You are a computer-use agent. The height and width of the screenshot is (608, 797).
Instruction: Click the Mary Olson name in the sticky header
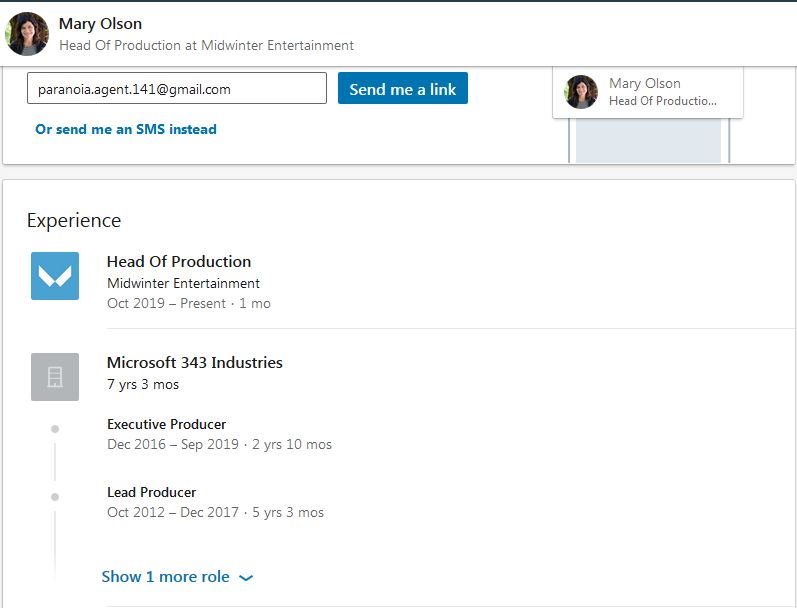pyautogui.click(x=100, y=23)
